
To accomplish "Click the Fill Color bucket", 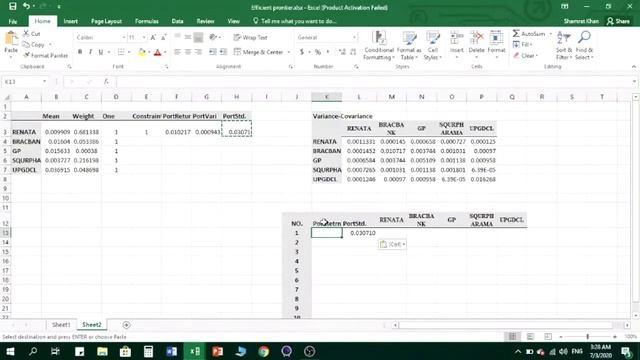I will [x=142, y=52].
